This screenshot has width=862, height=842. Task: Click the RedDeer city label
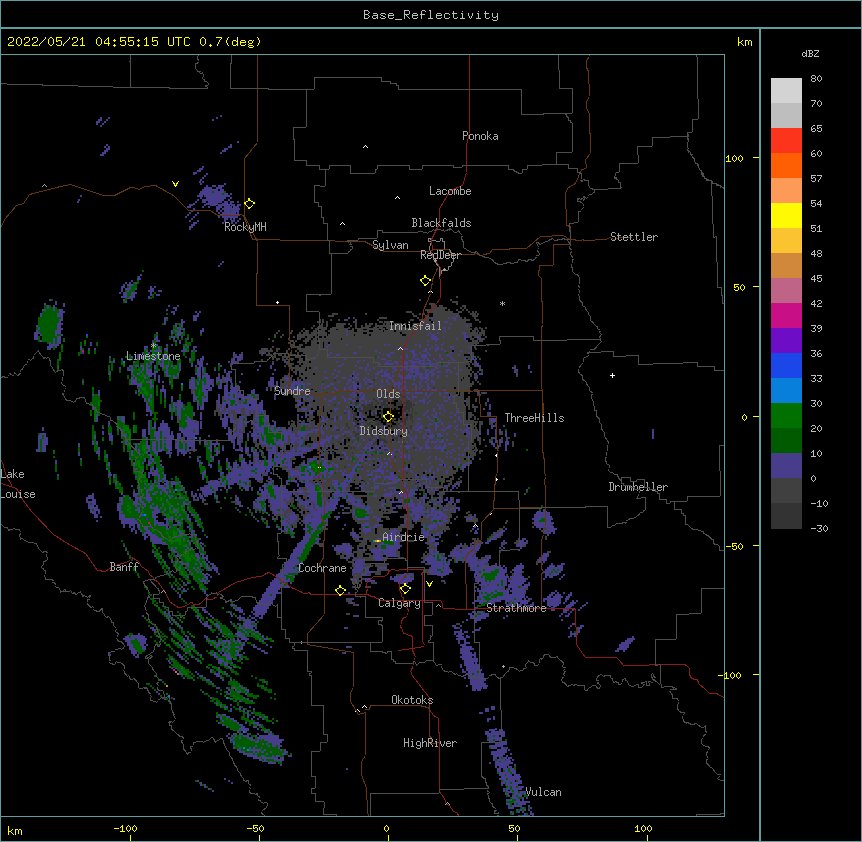(x=440, y=255)
